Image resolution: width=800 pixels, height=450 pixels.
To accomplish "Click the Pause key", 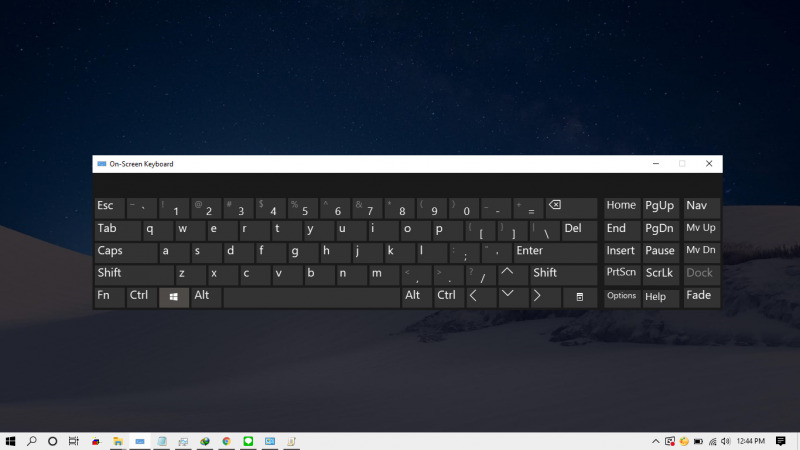I will 661,253.
